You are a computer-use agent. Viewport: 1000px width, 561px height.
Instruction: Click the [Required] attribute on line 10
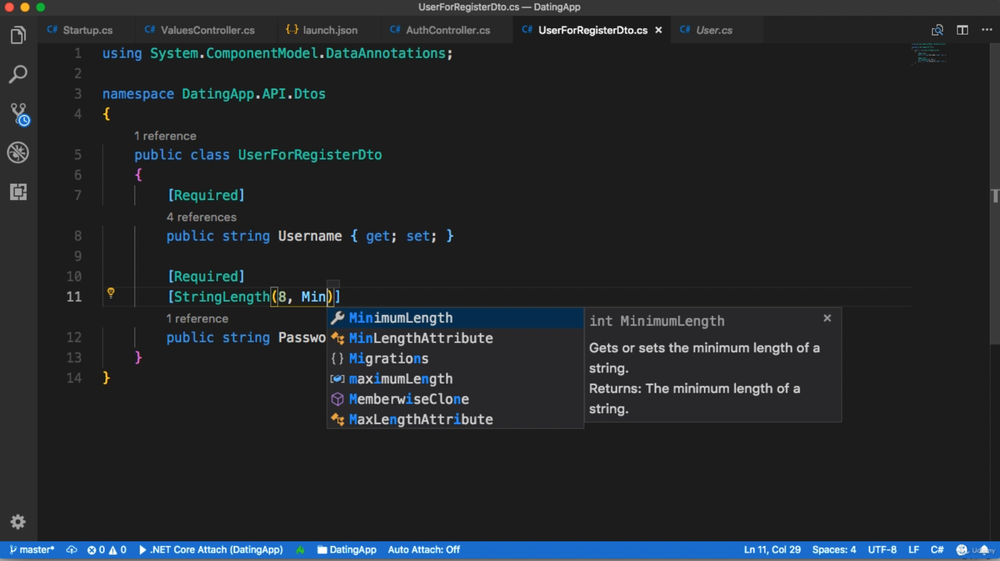click(x=206, y=277)
